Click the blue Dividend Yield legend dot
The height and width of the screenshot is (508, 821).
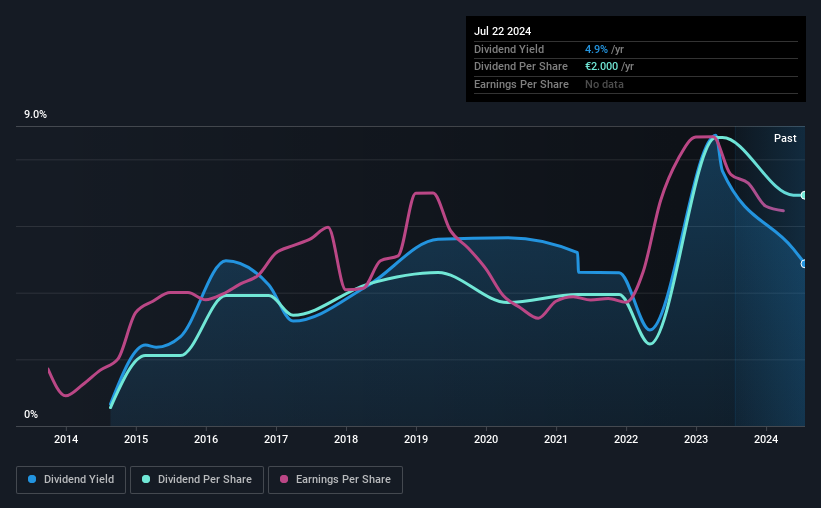[32, 479]
